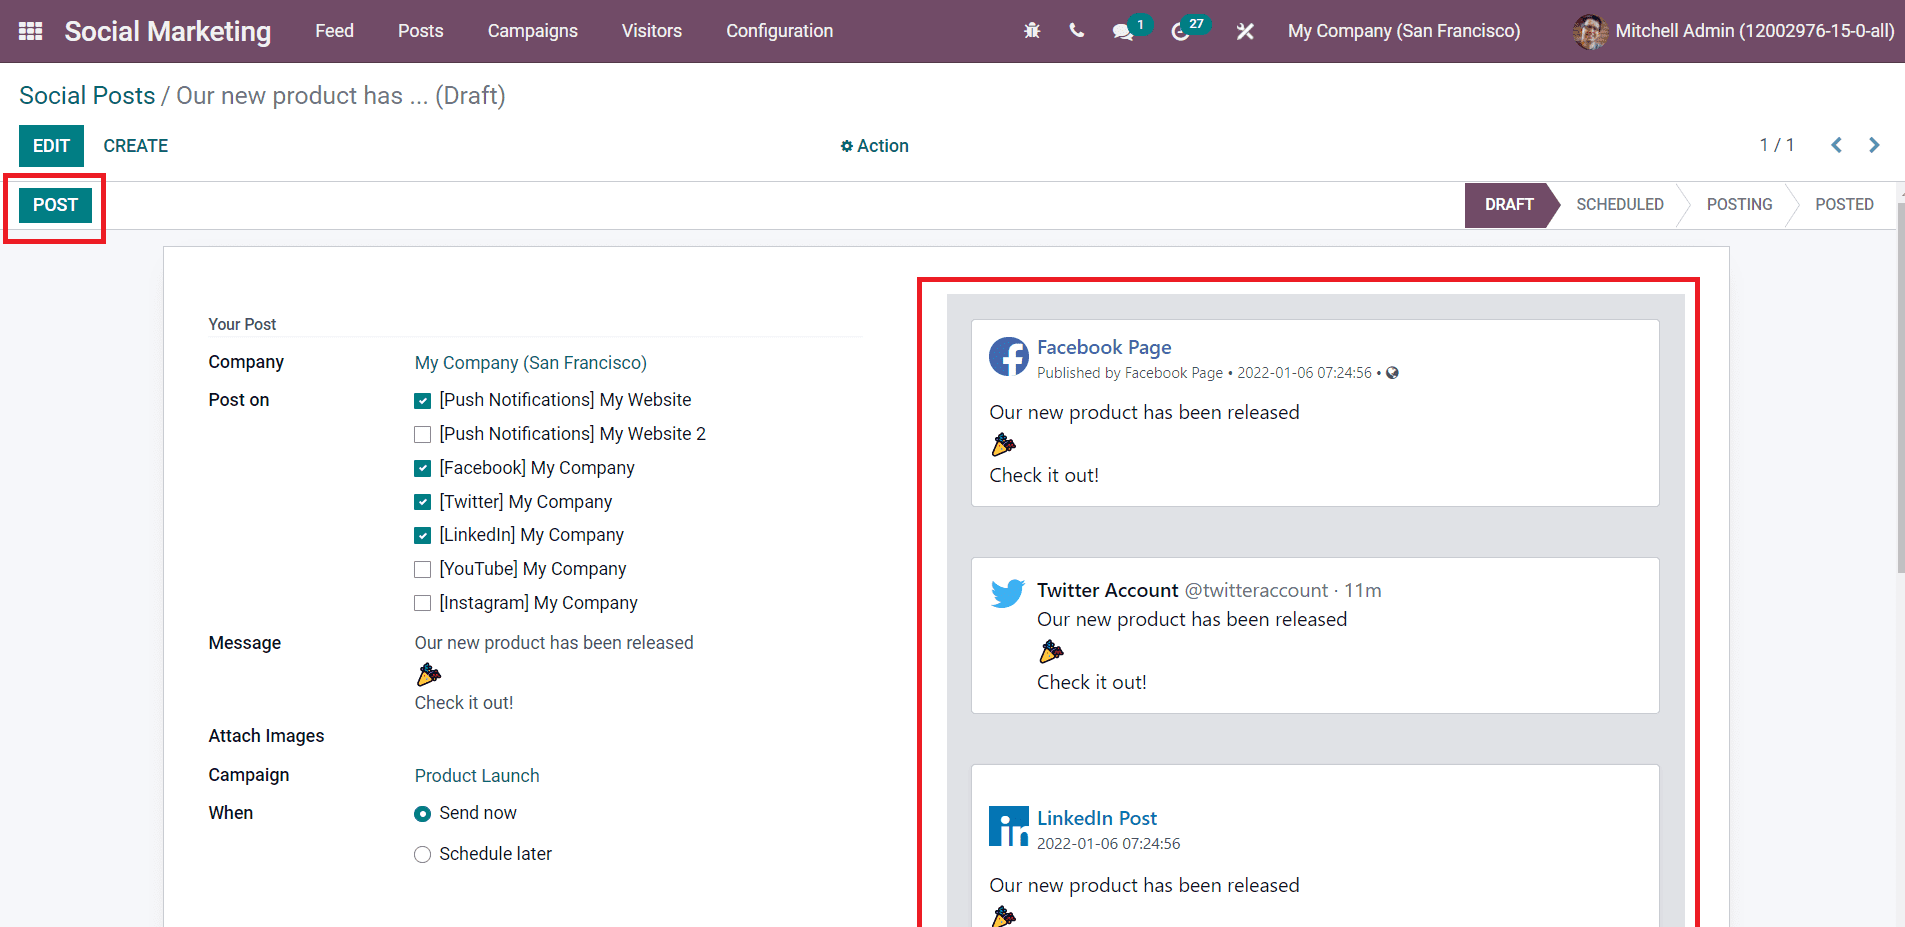Click the Twitter bird icon in preview
The height and width of the screenshot is (927, 1905).
1008,592
